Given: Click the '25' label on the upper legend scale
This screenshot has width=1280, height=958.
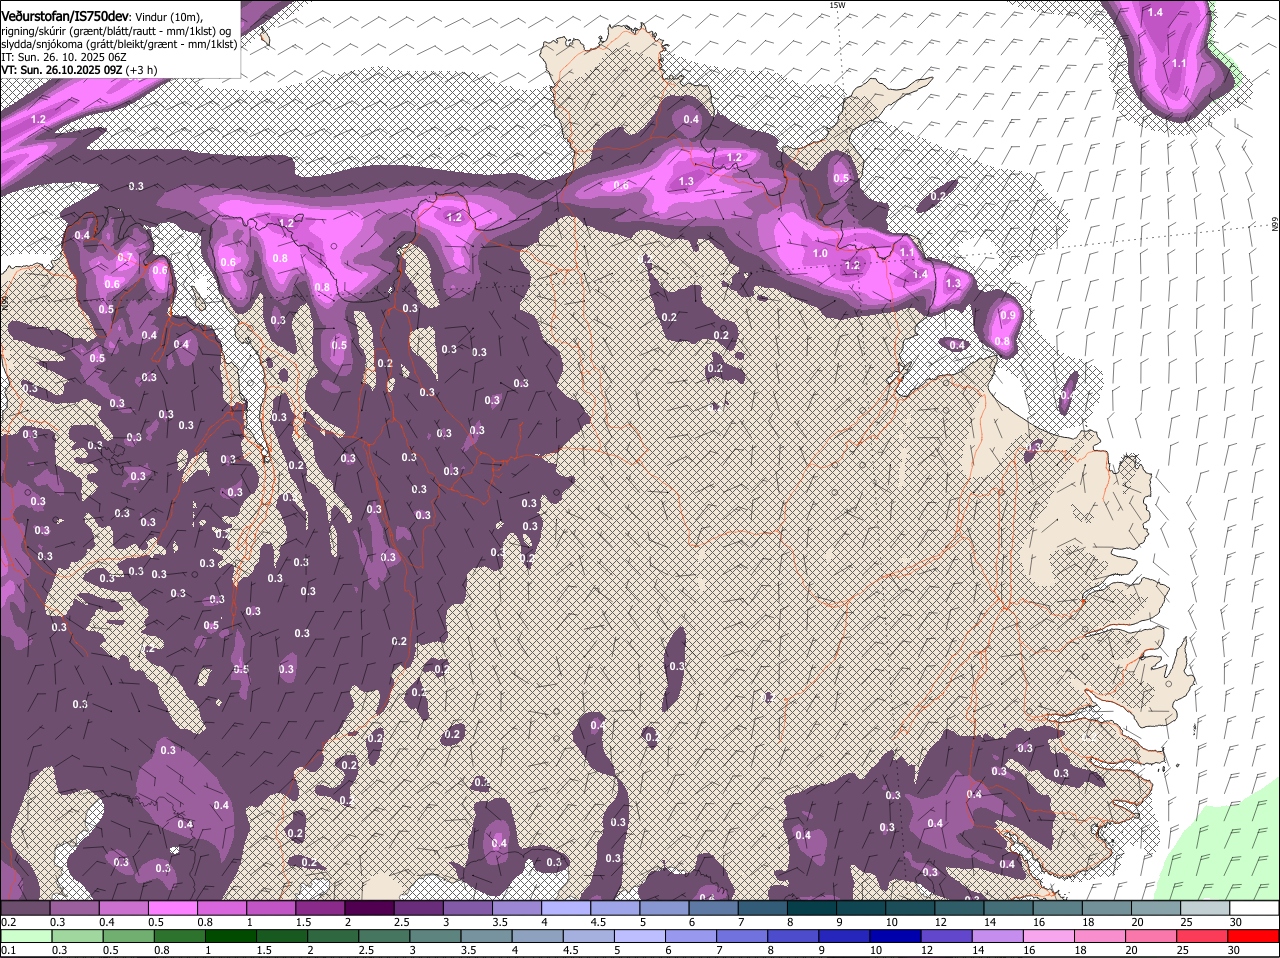Looking at the screenshot, I should pyautogui.click(x=1186, y=922).
